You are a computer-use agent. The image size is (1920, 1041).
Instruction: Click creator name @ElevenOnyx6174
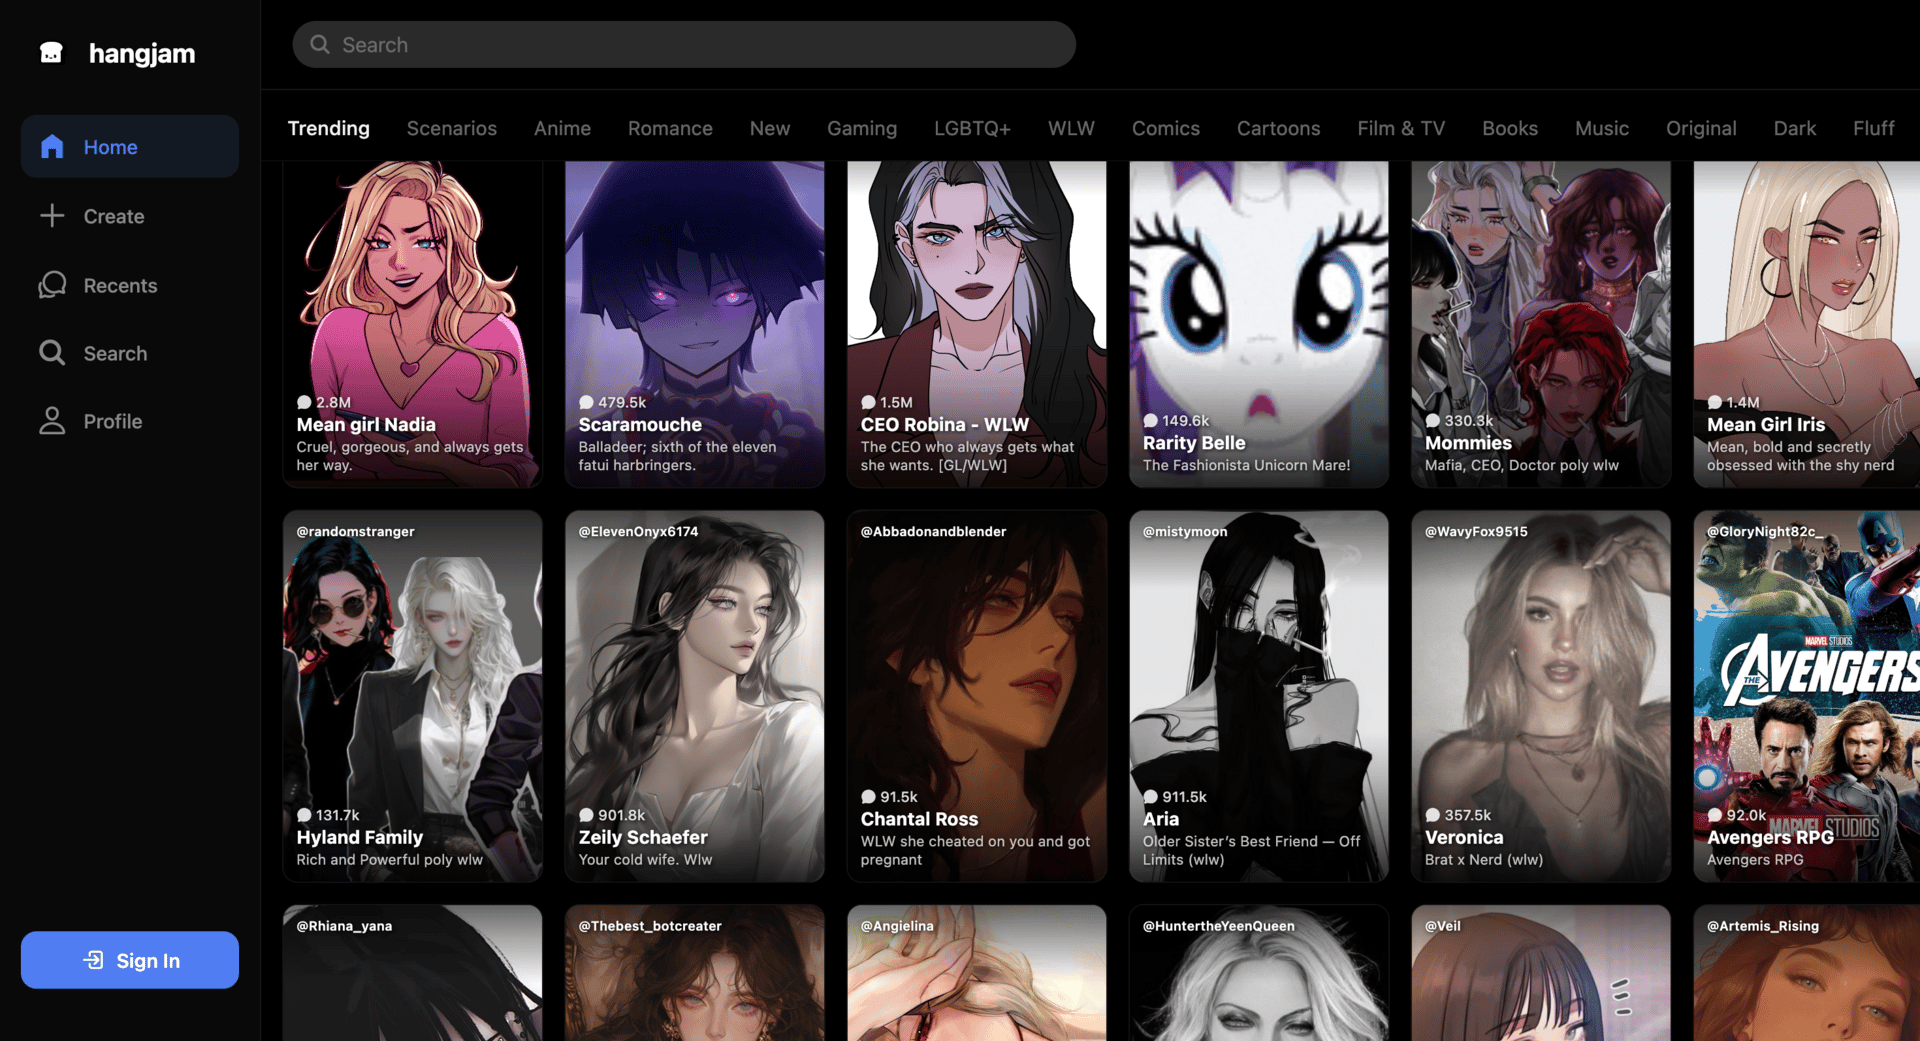pos(638,531)
